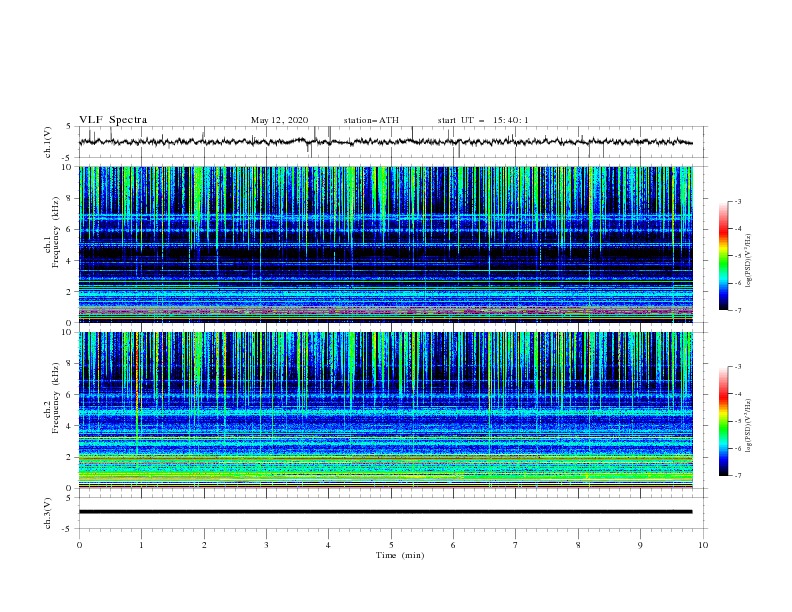
Task: Select the ch.1 colorbar "log(PSD)(V²/Hz)" label
Action: coord(748,261)
